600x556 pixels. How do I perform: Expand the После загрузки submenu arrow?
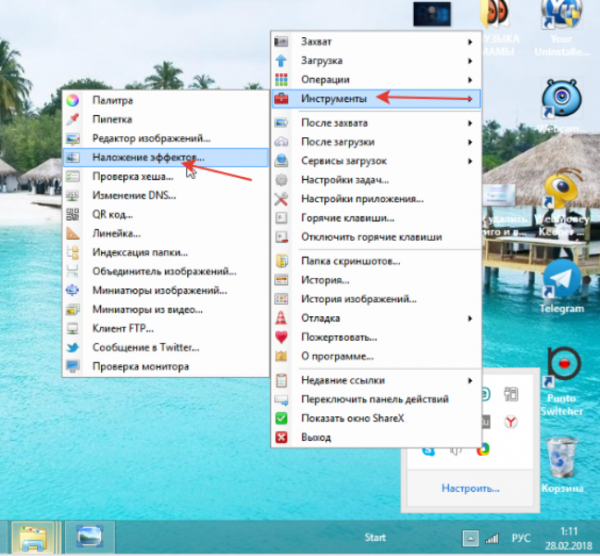coord(470,142)
